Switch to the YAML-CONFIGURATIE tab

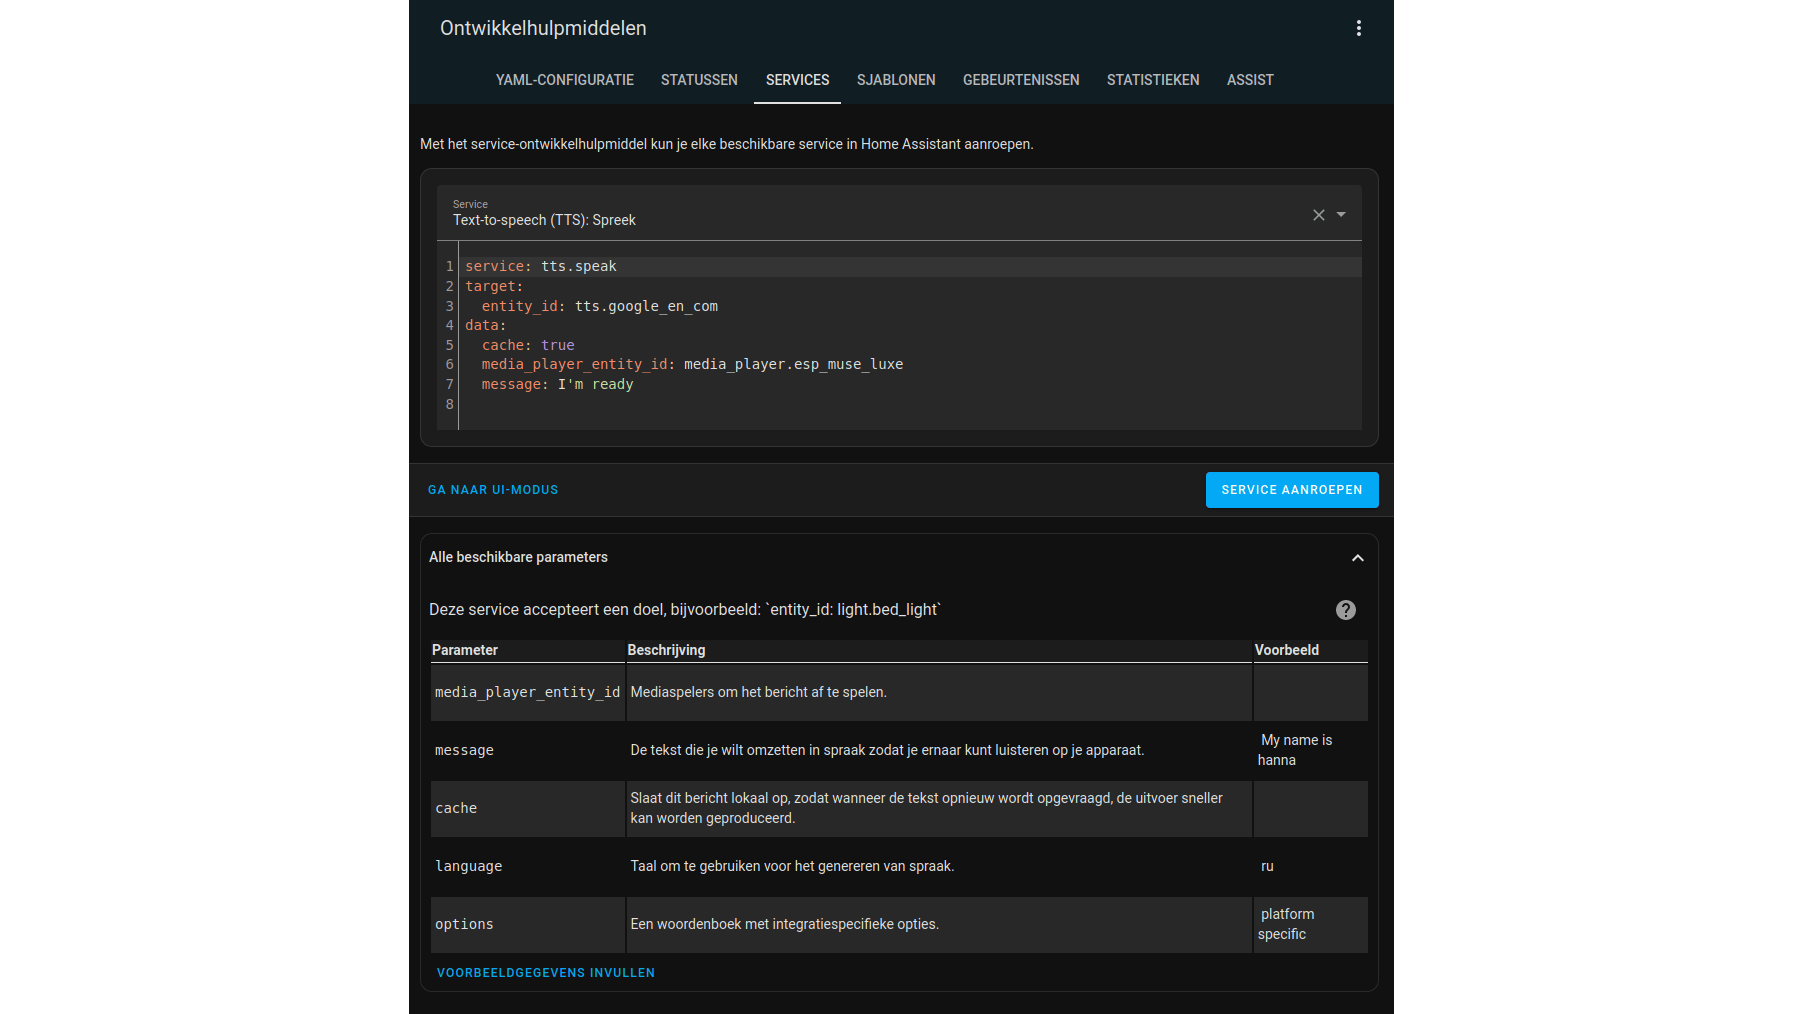(x=564, y=79)
